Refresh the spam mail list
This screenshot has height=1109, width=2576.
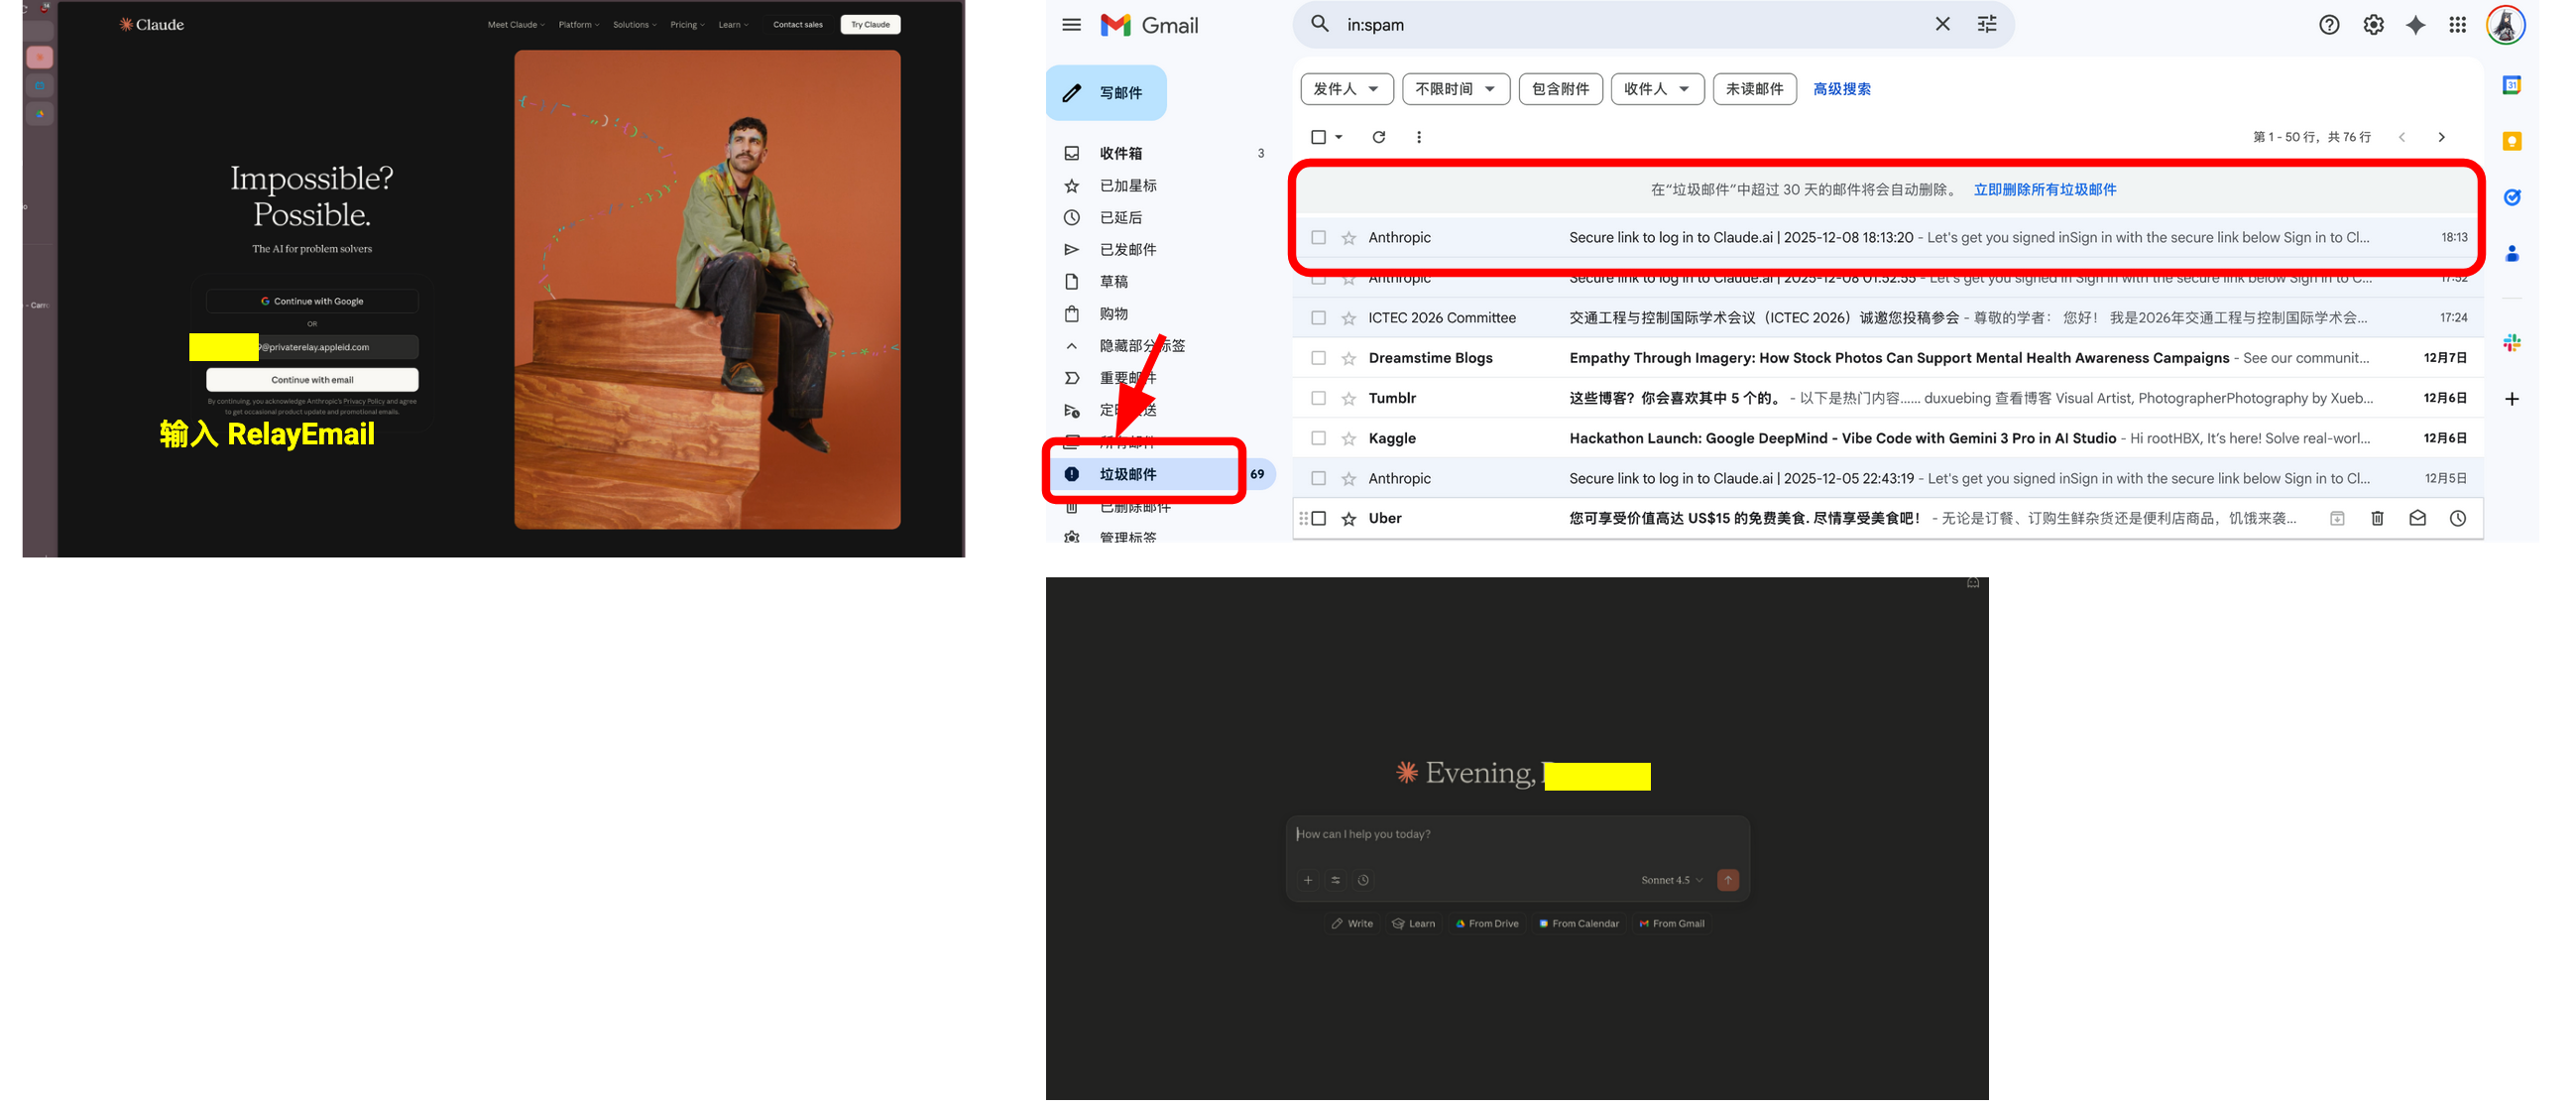coord(1378,137)
